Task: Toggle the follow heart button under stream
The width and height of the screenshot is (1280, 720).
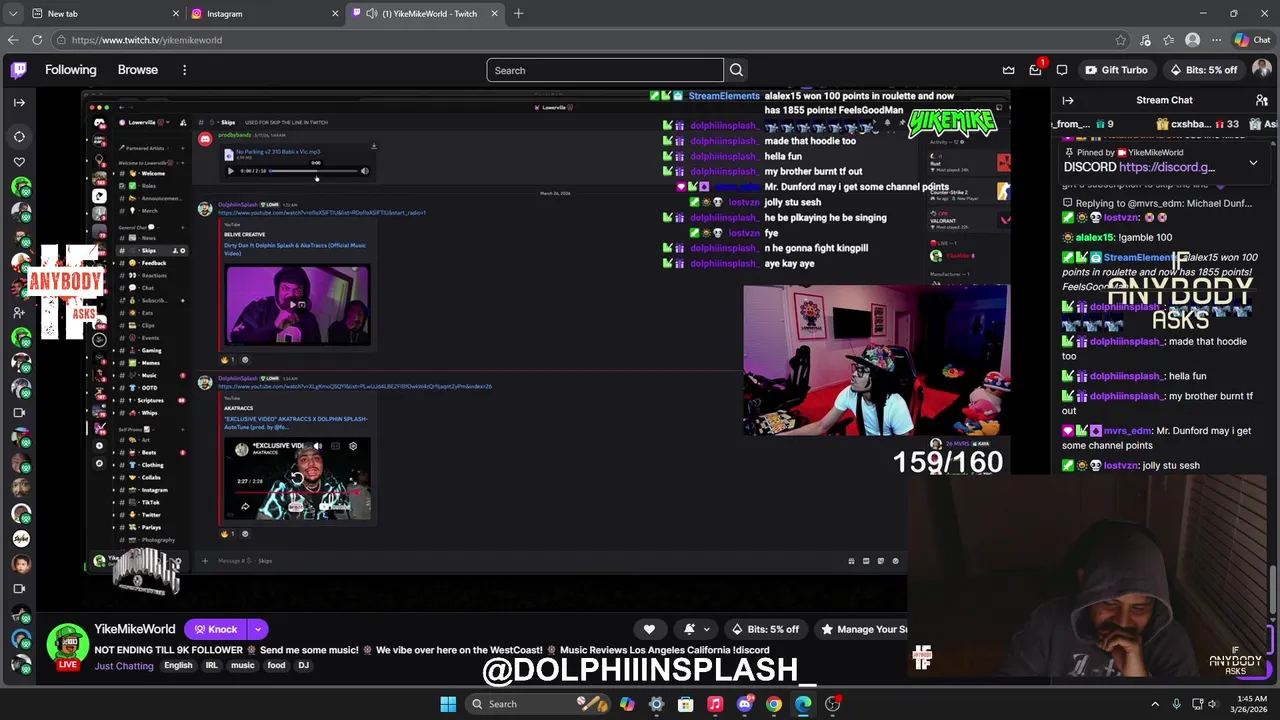Action: click(649, 629)
